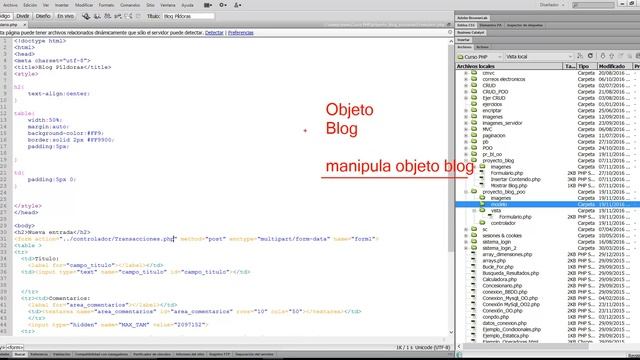This screenshot has width=640, height=360.
Task: Expand the paginacion folder
Action: point(466,136)
